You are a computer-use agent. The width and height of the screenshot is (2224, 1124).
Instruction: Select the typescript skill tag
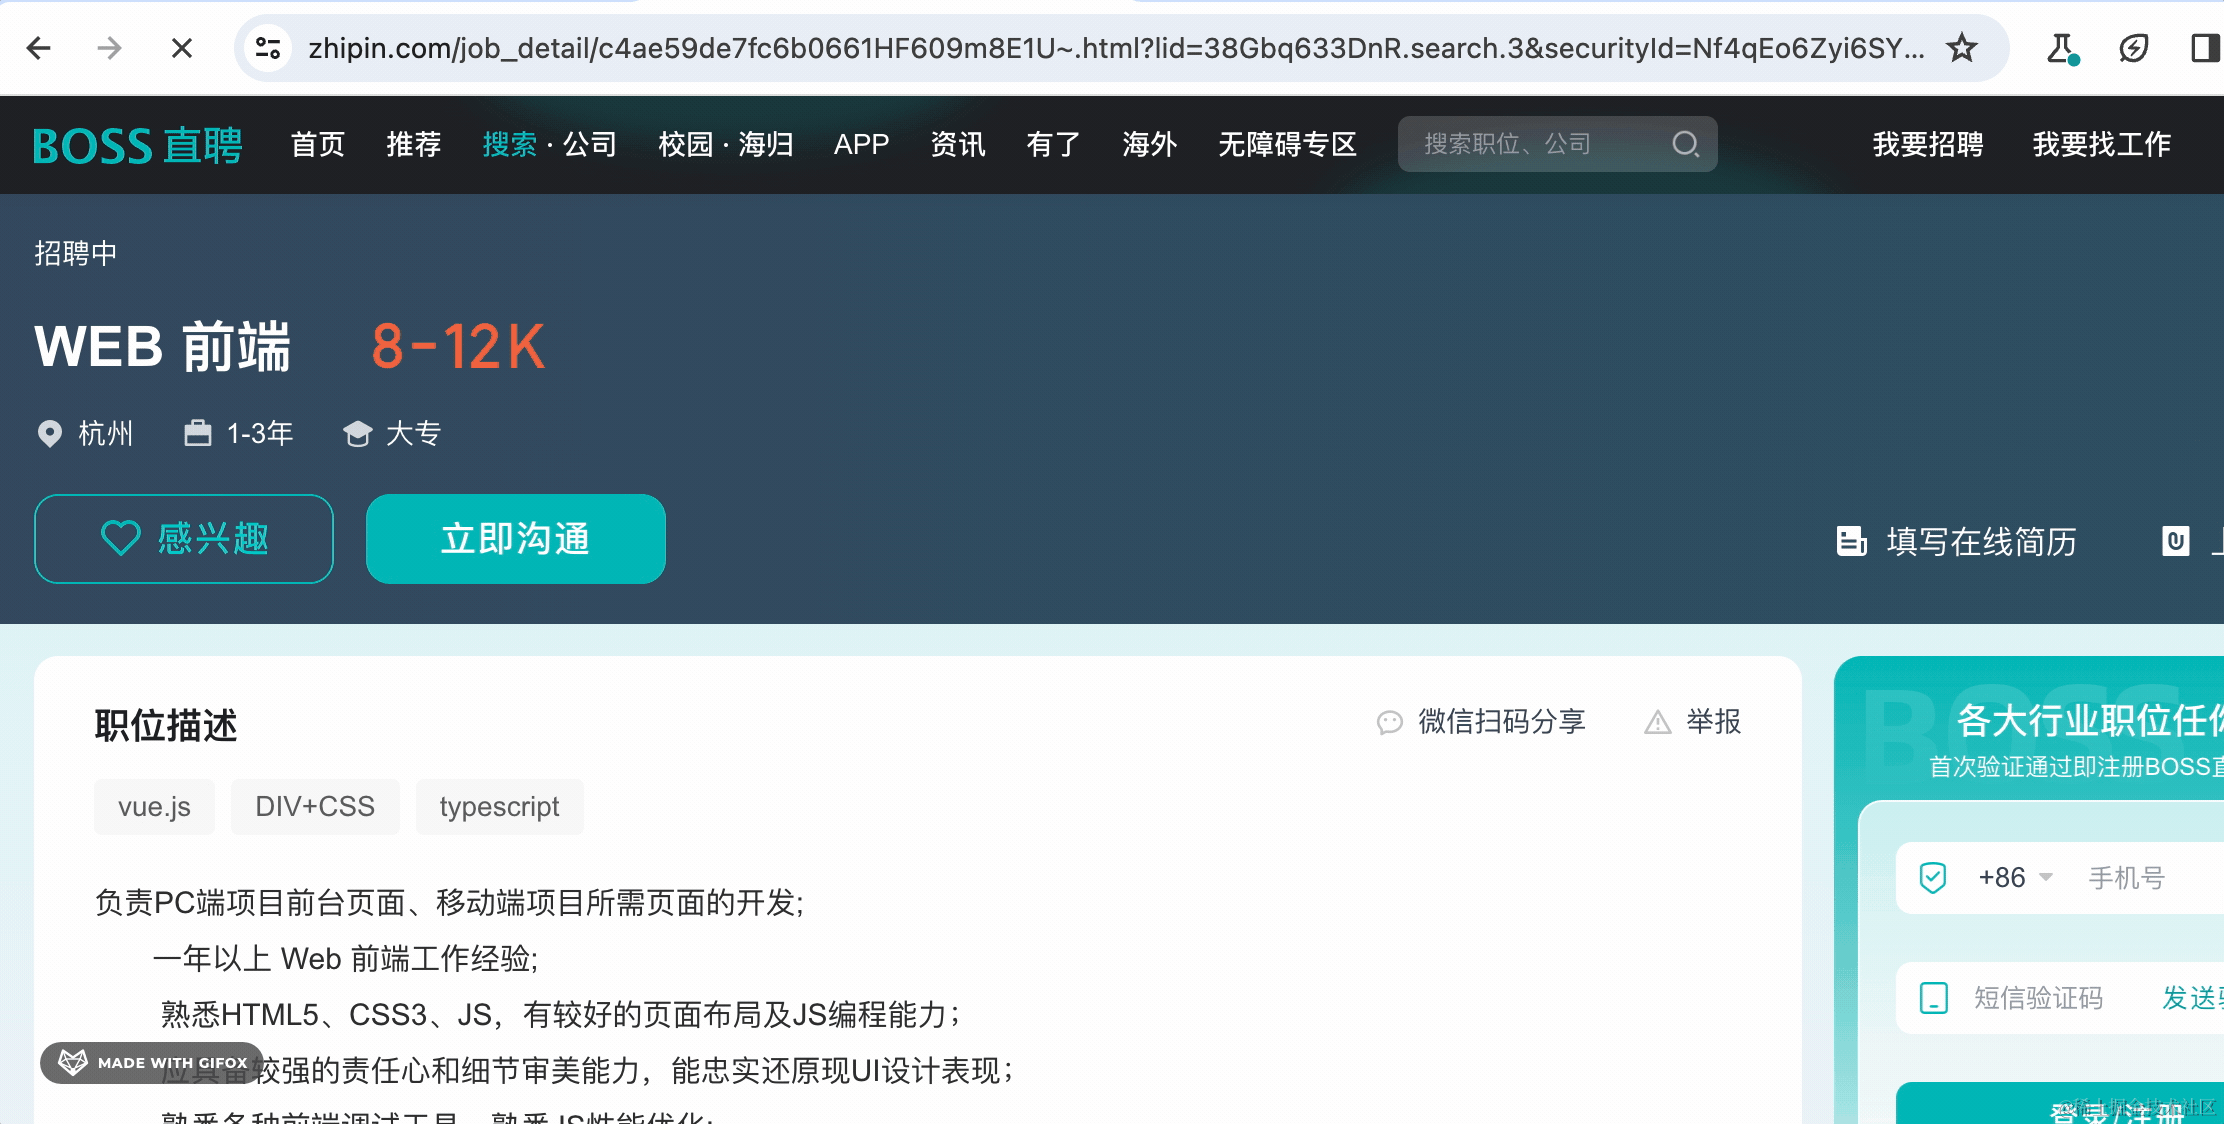(499, 806)
